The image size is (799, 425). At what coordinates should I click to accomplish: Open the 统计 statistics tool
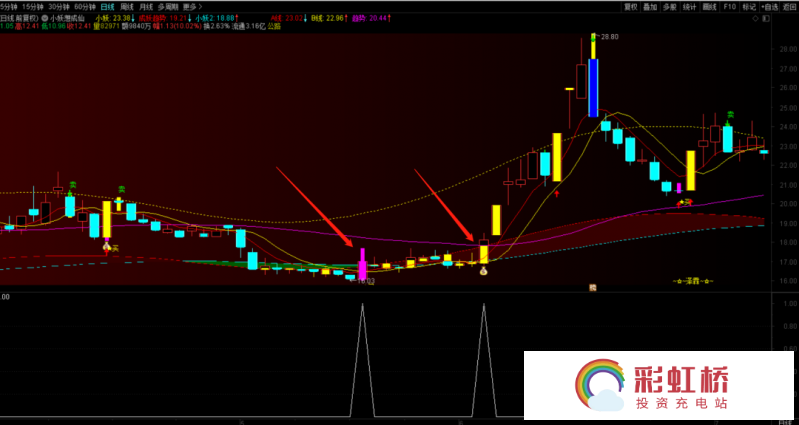689,7
